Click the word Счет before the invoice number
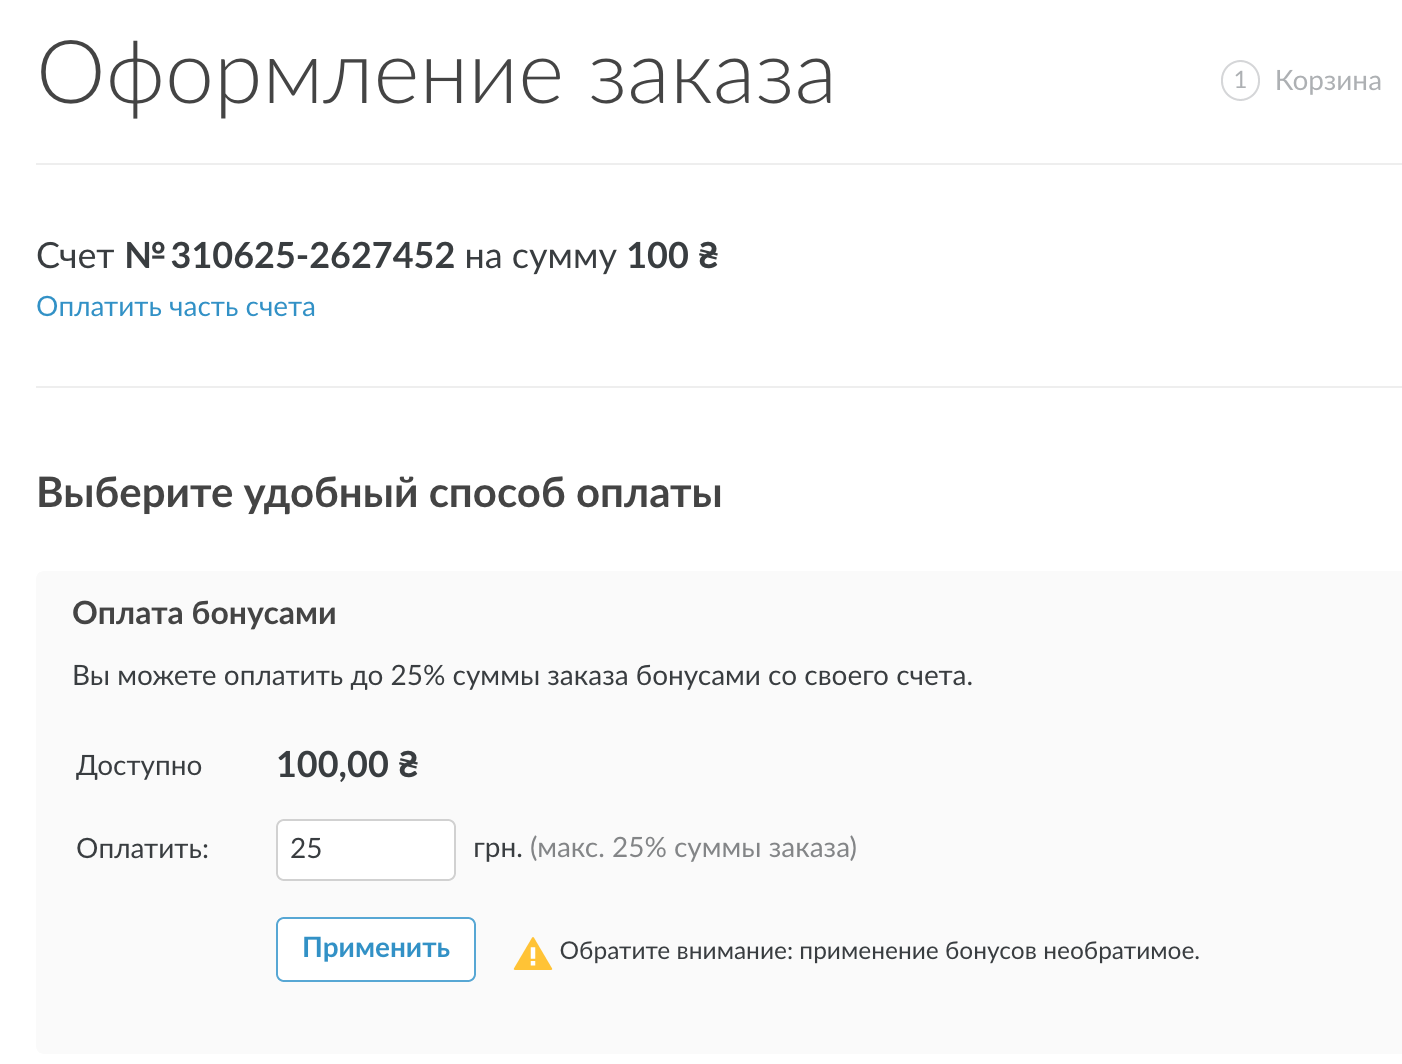Viewport: 1402px width, 1064px height. click(75, 256)
